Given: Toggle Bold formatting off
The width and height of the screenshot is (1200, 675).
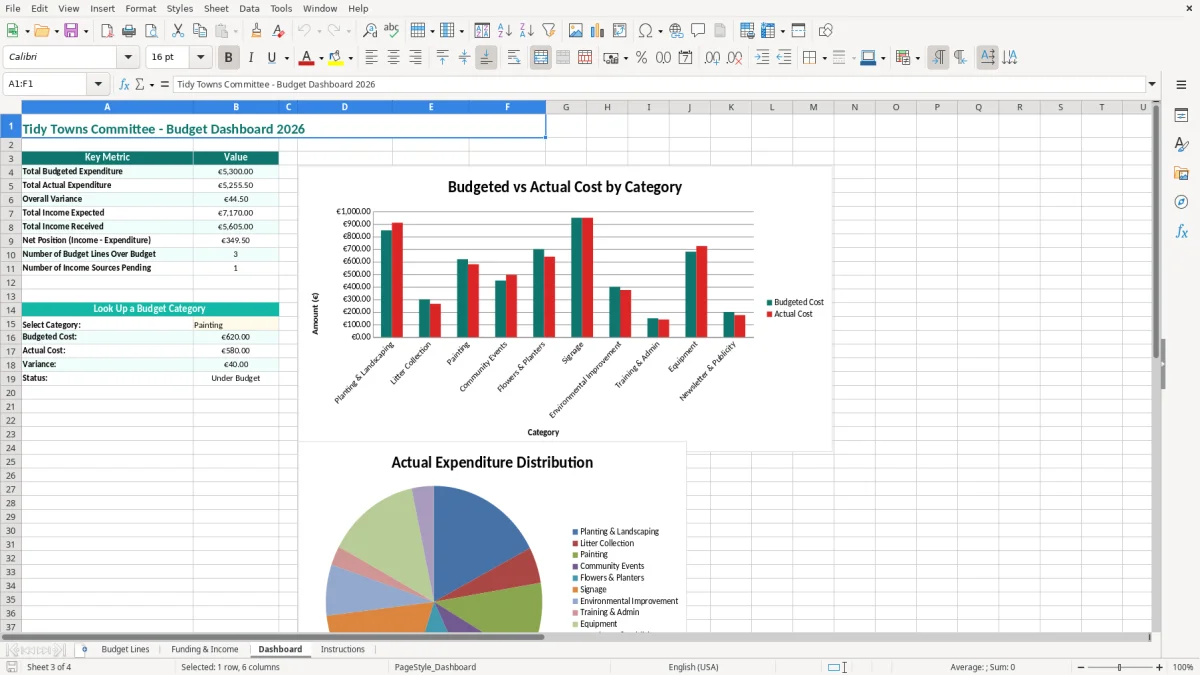Looking at the screenshot, I should pyautogui.click(x=228, y=58).
